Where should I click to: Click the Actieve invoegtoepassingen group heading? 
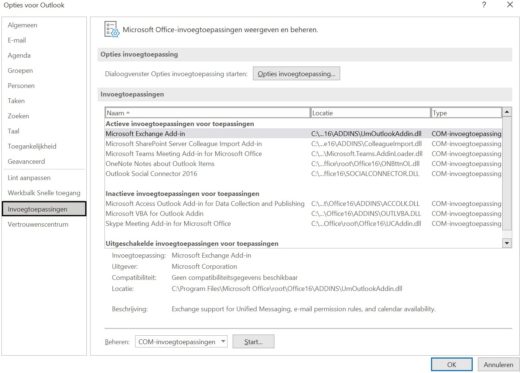180,124
